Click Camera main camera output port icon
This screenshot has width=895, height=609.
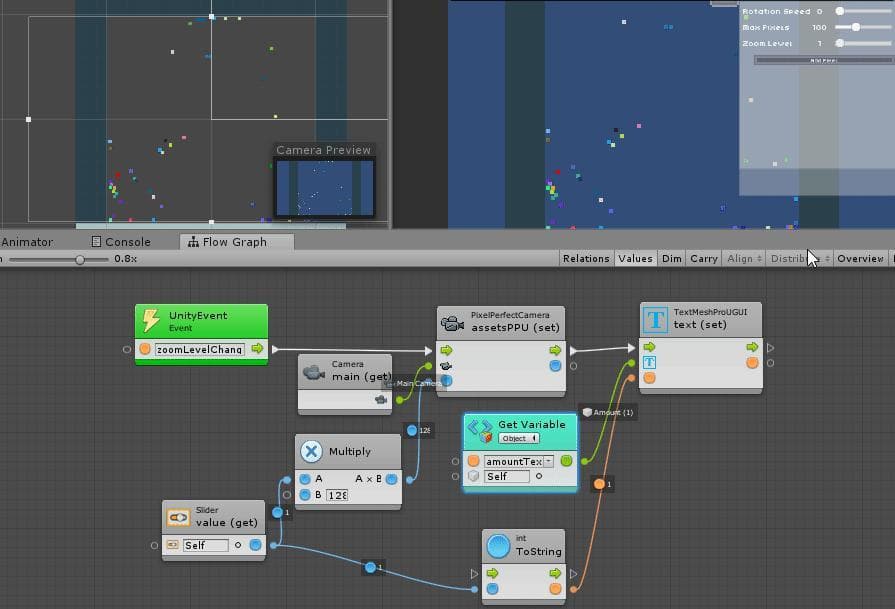[381, 400]
